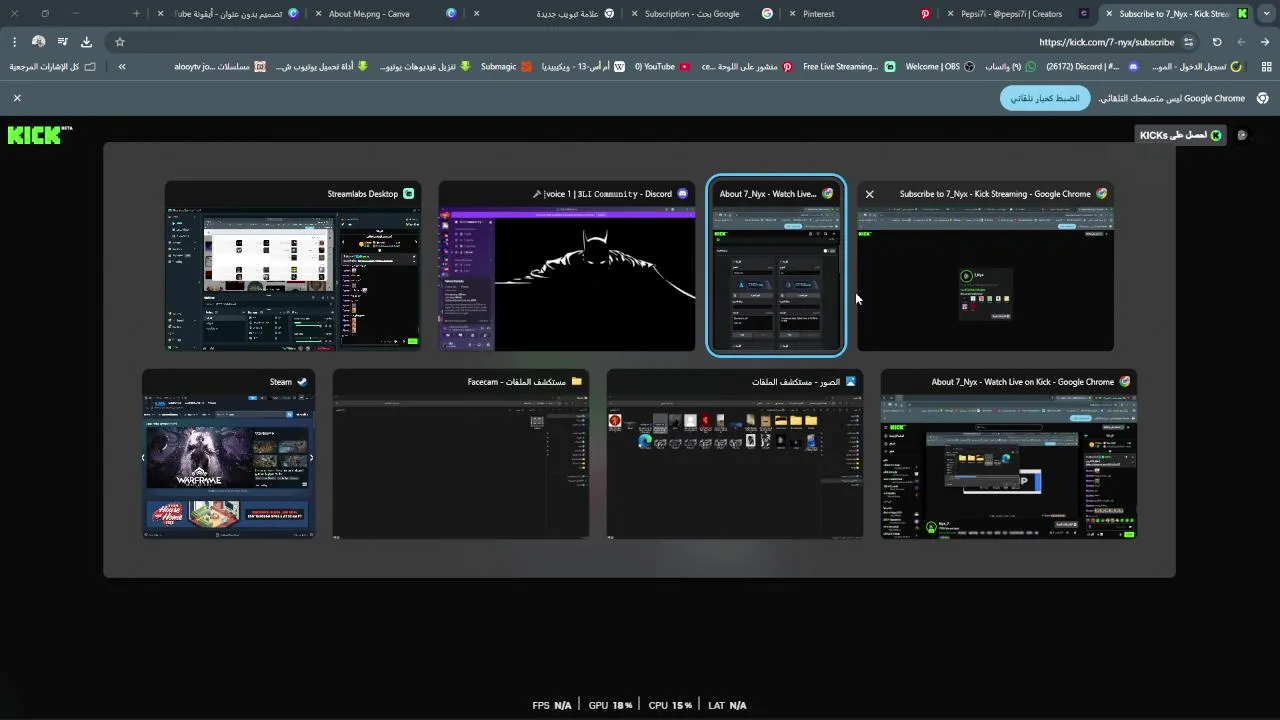Click the Get KICKs button
Viewport: 1280px width, 720px height.
1180,135
